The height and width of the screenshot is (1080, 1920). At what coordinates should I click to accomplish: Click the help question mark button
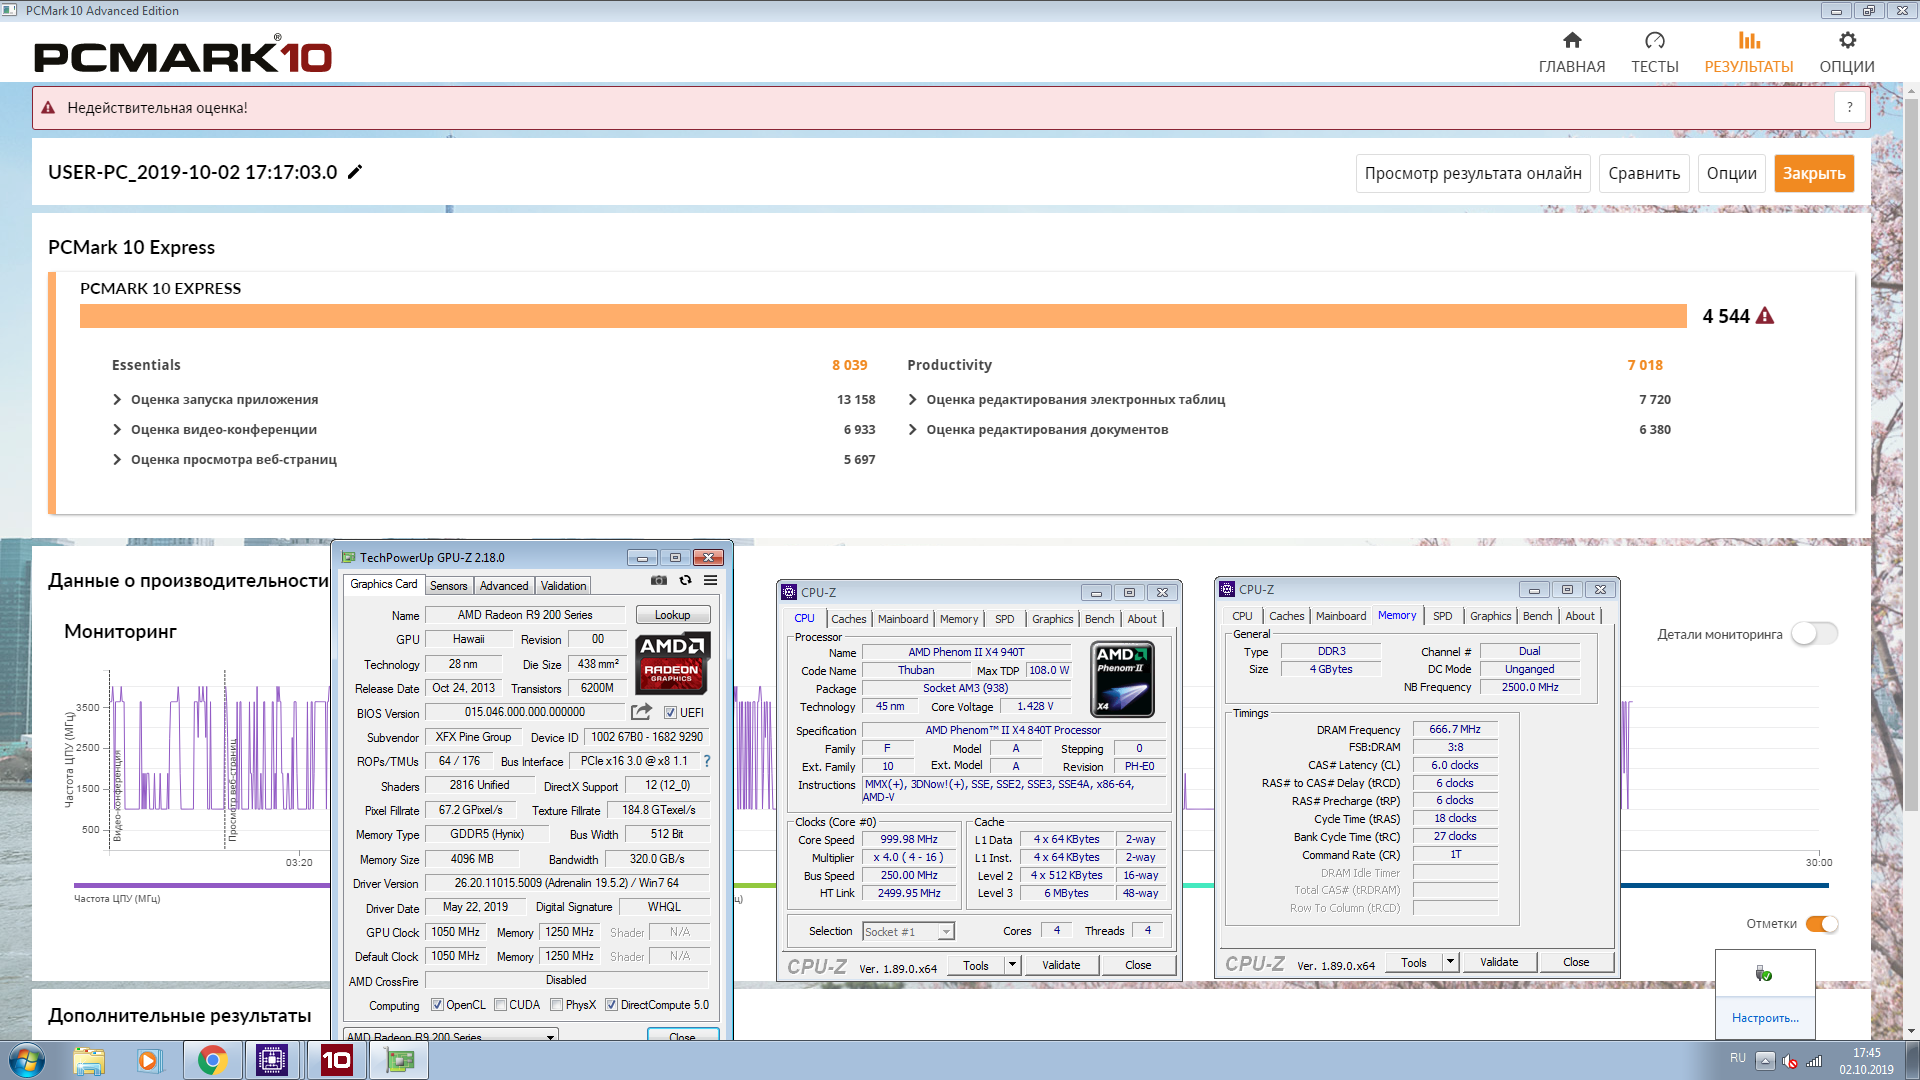click(1849, 107)
